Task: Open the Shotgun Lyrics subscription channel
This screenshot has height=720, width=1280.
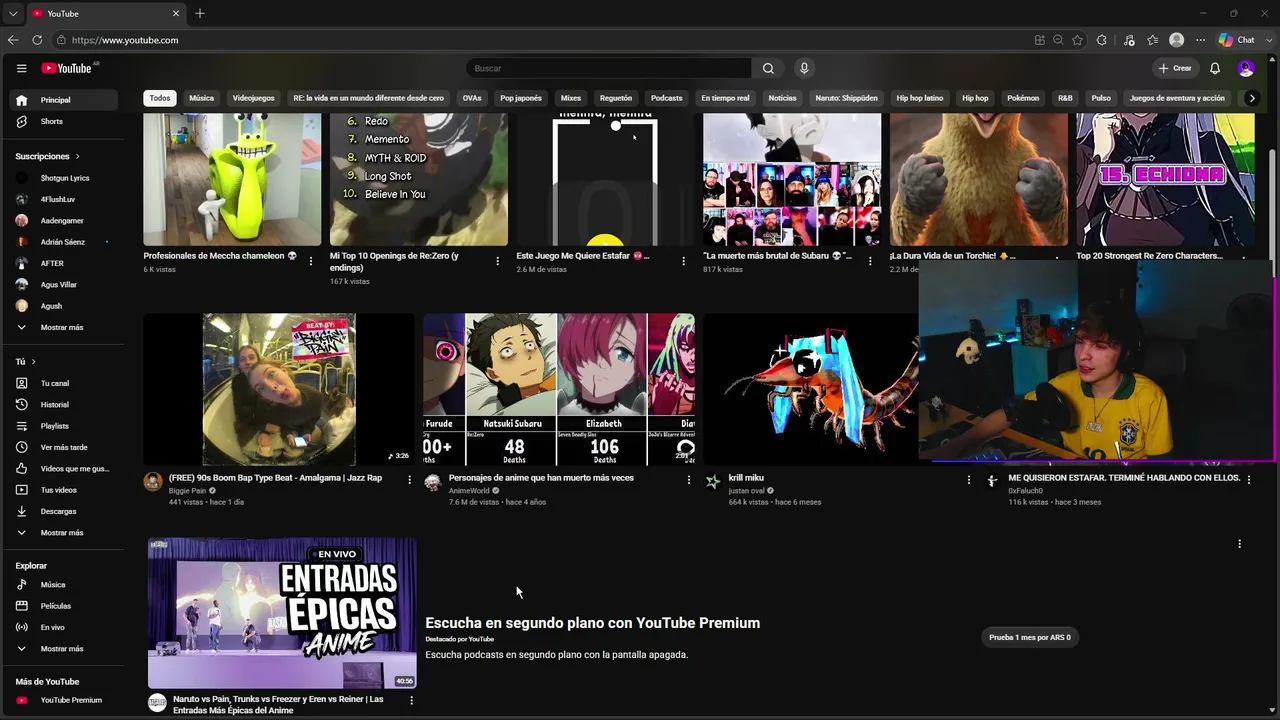Action: [x=65, y=178]
